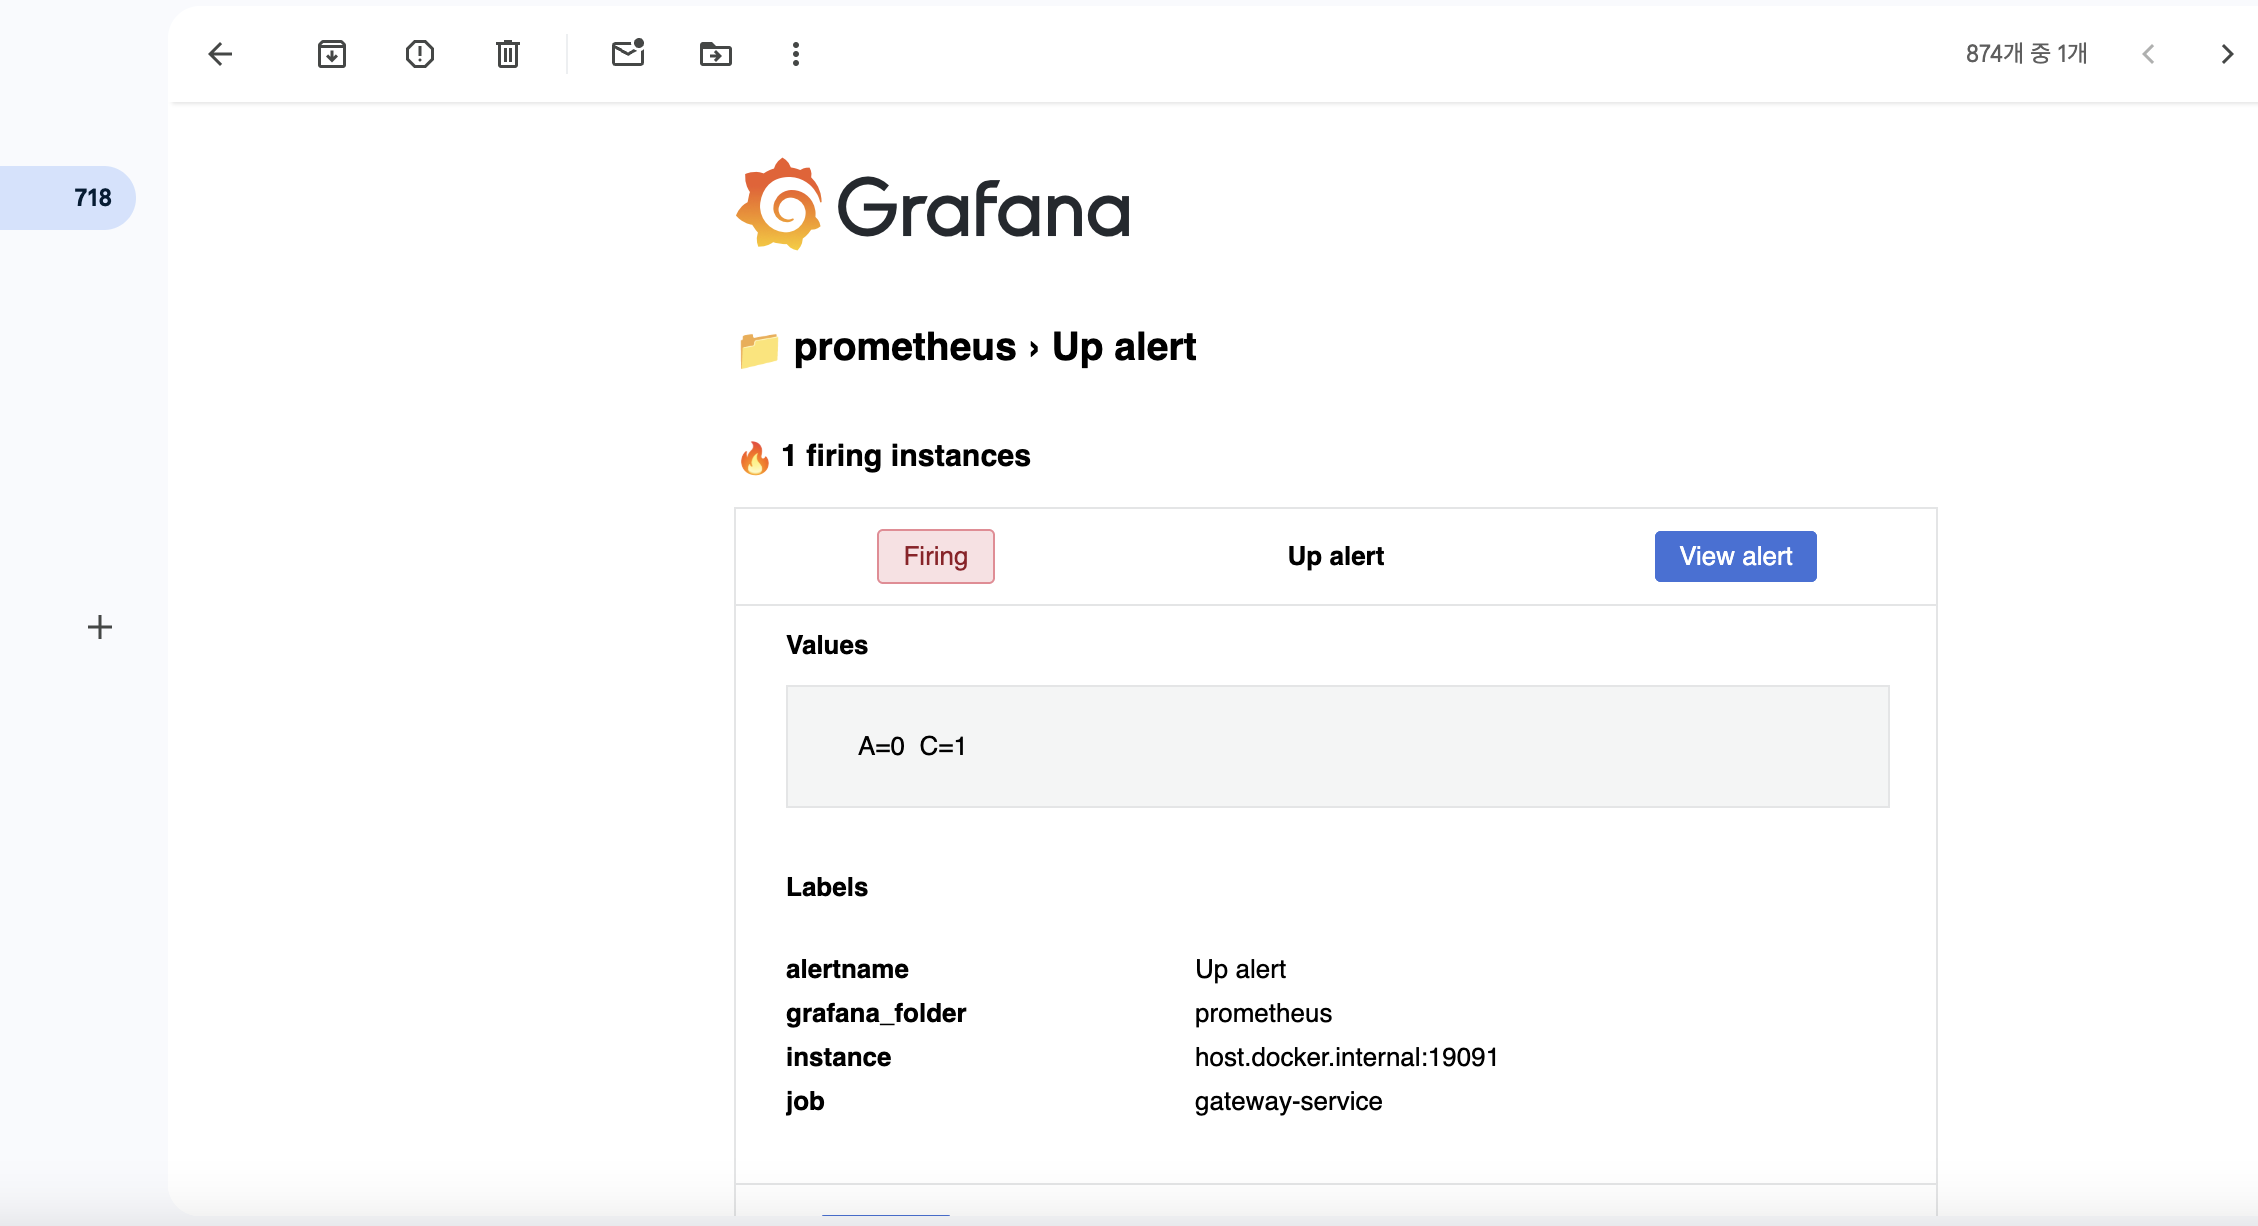Go to the older message arrow
Screen dimensions: 2258x1226
click(2227, 54)
